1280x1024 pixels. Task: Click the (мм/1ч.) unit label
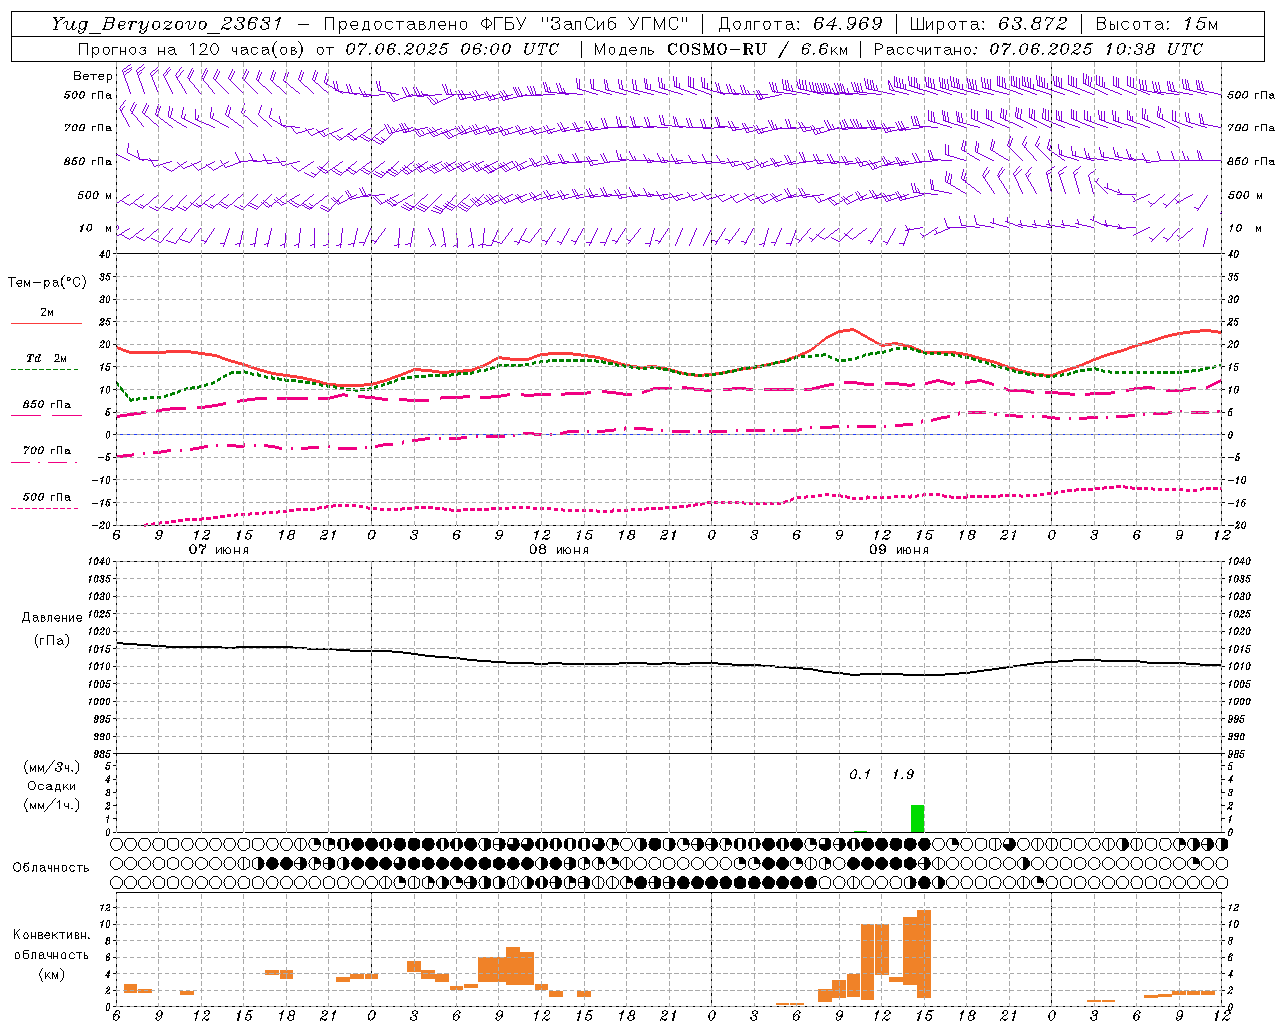click(52, 805)
